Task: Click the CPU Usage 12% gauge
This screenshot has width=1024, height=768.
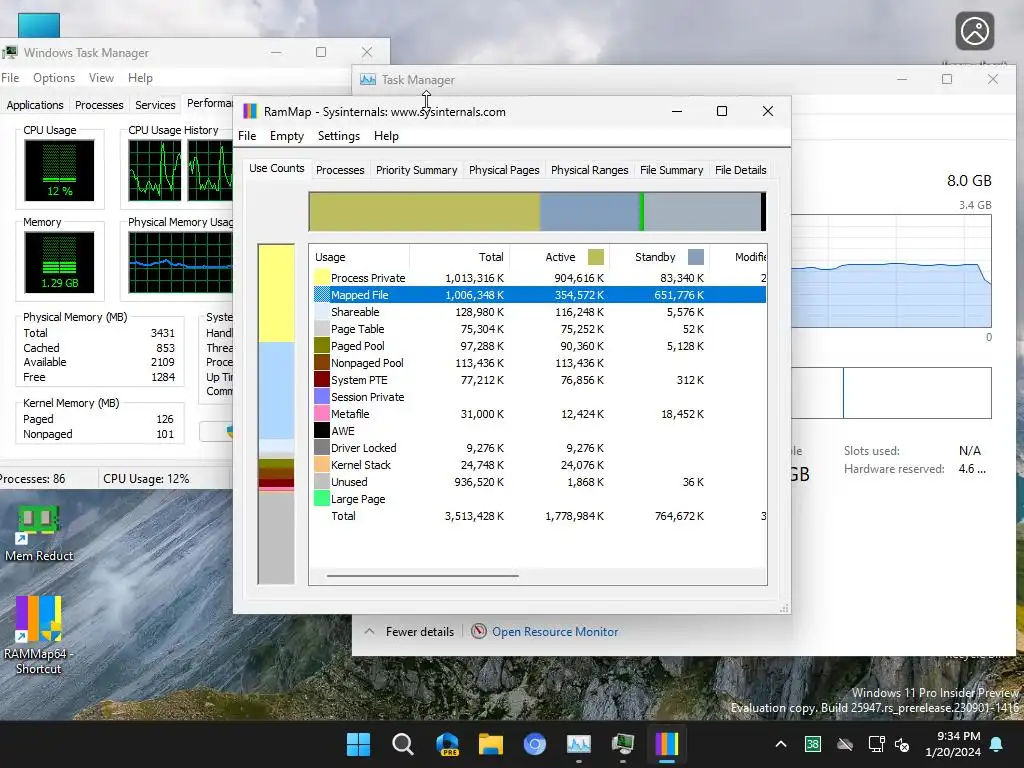Action: pyautogui.click(x=59, y=170)
